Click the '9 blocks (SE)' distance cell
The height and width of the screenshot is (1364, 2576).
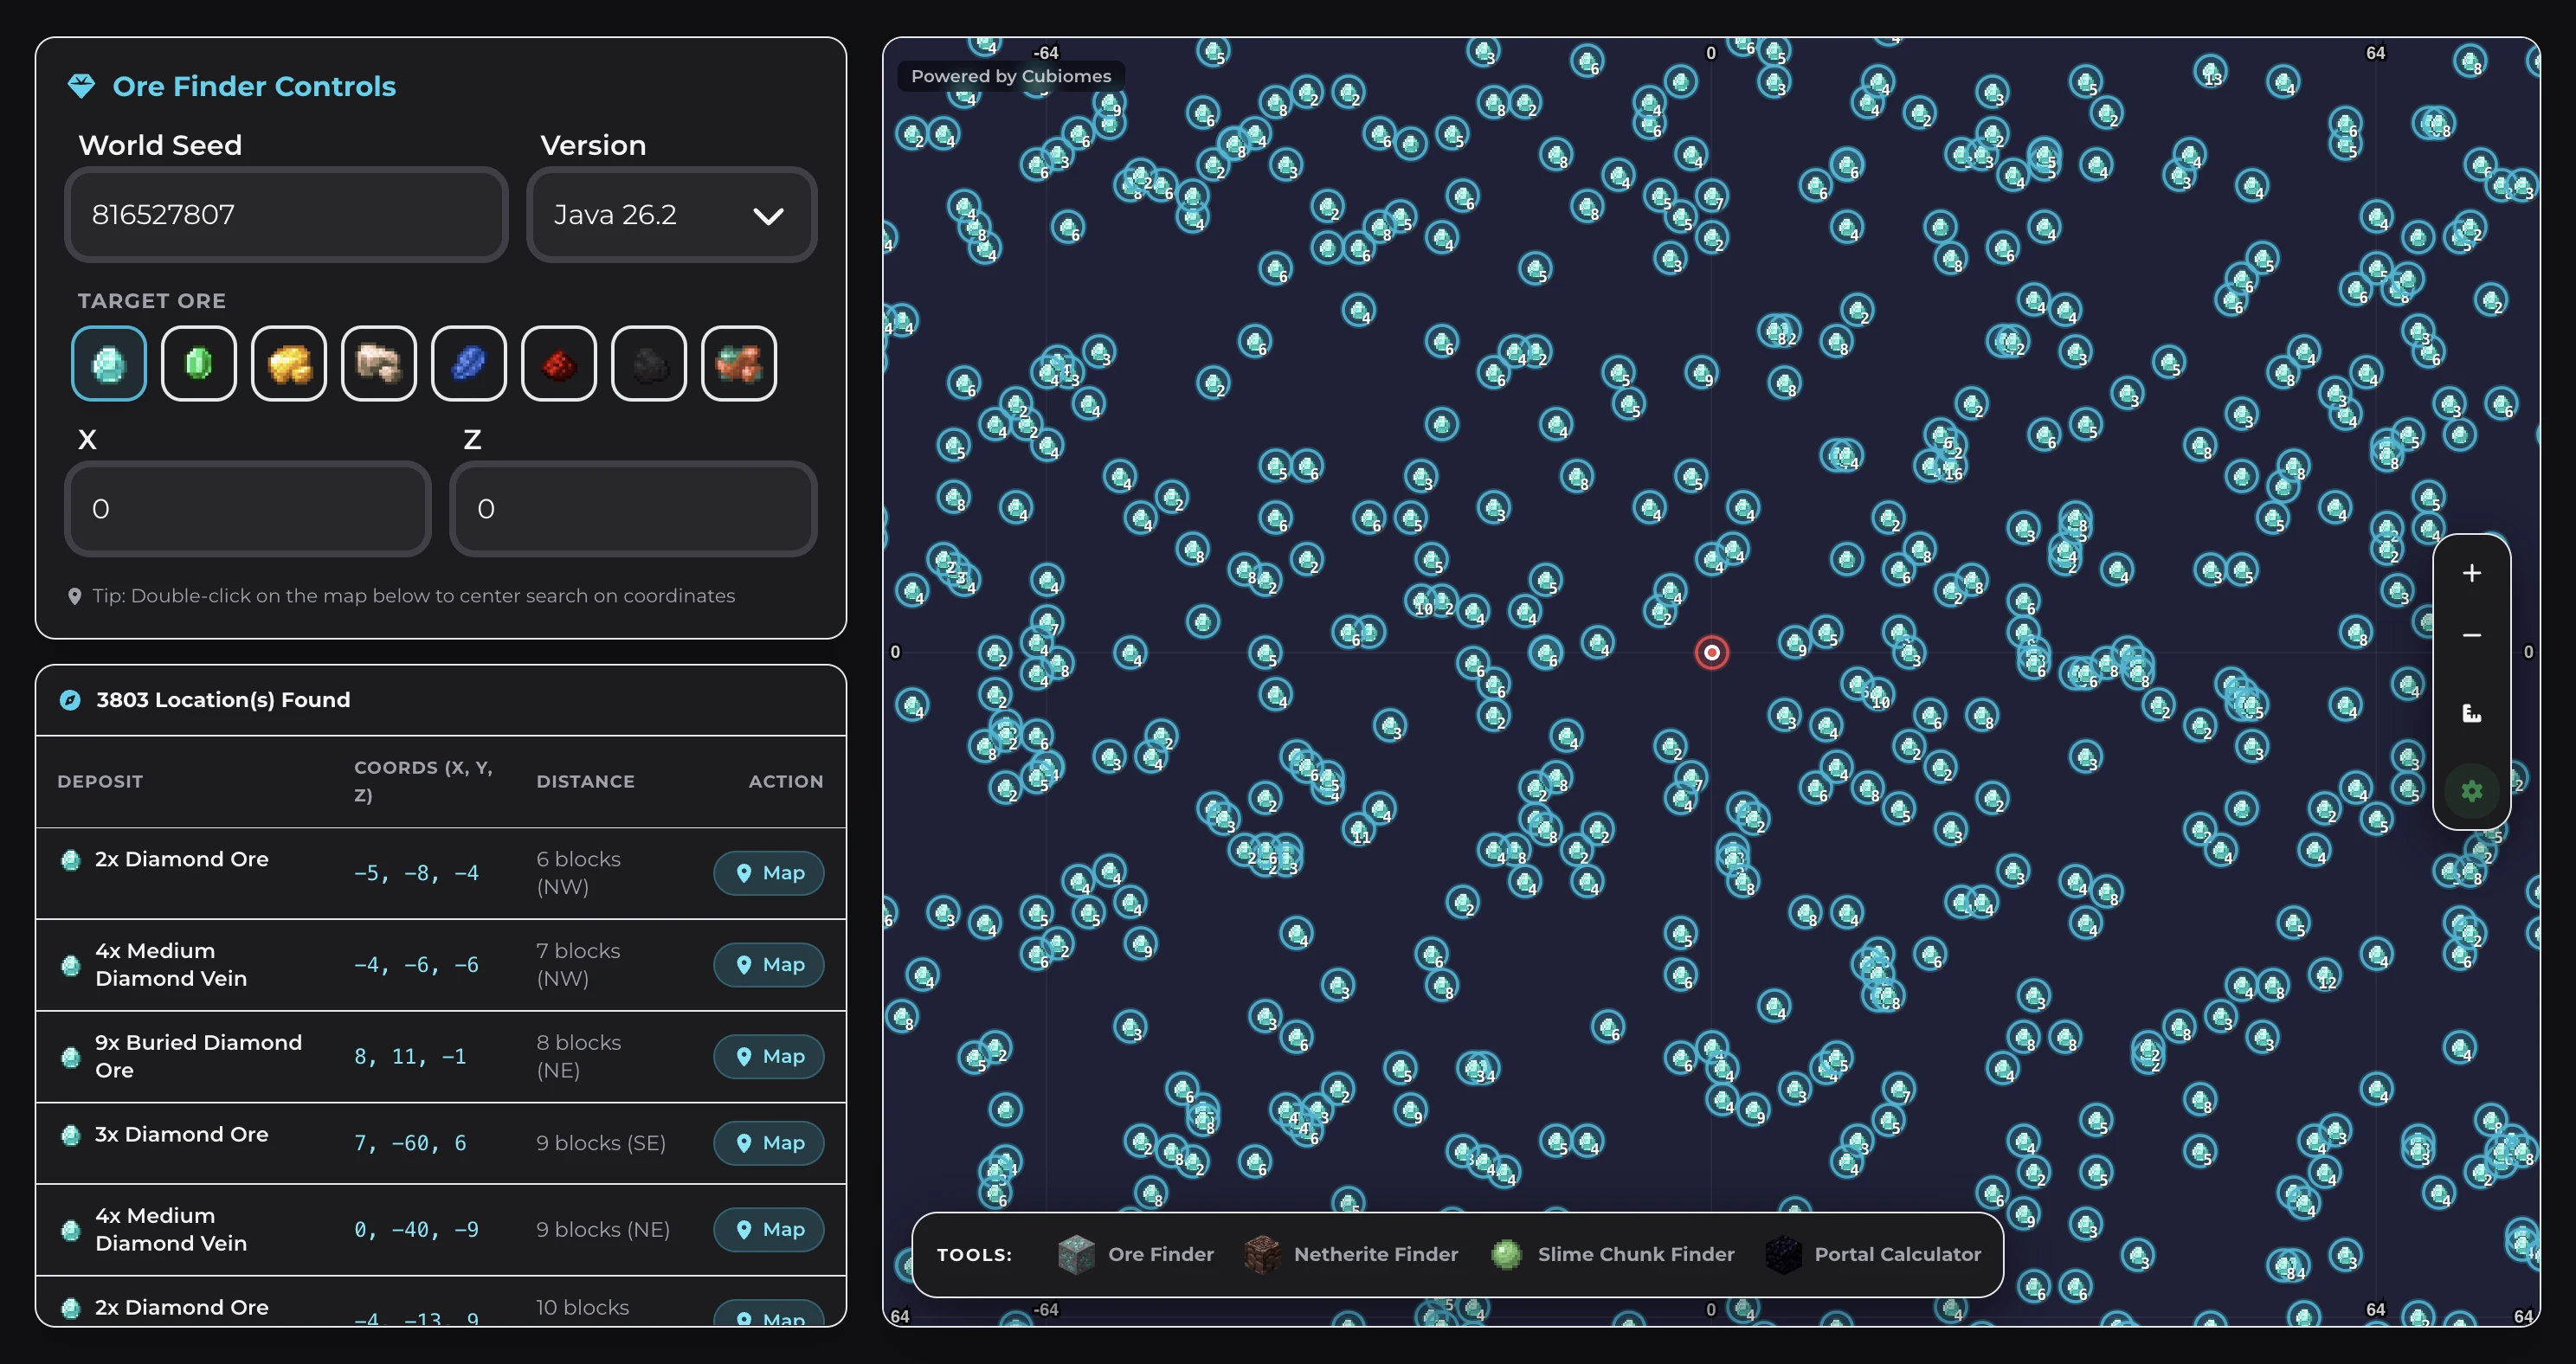click(601, 1143)
